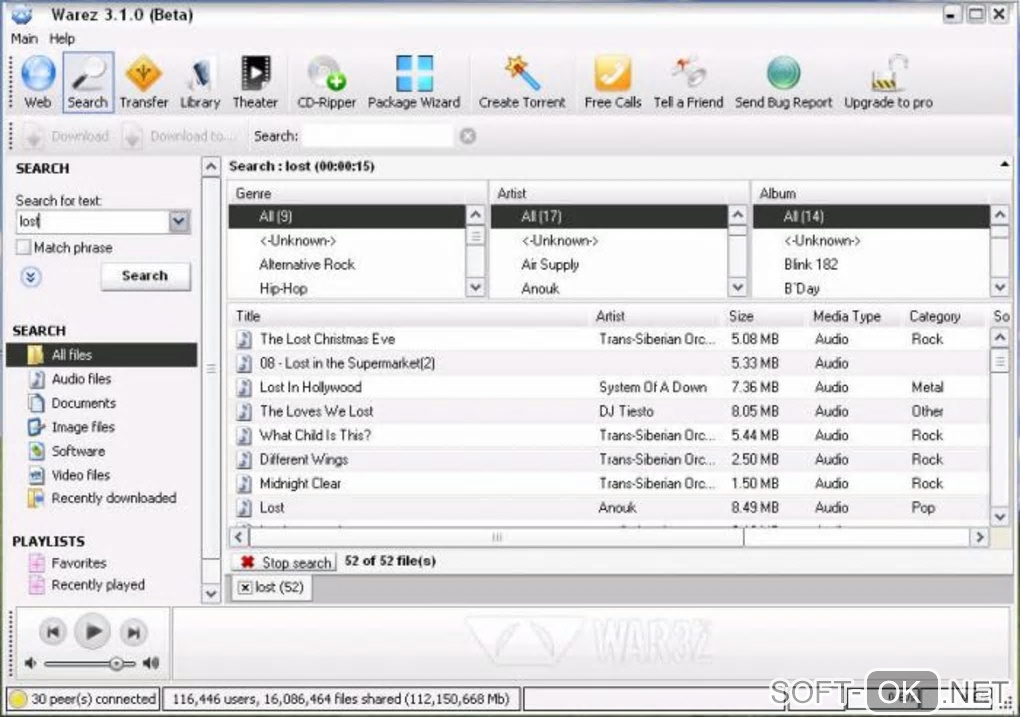This screenshot has height=717, width=1020.
Task: Click the Search button in sidebar
Action: tap(145, 276)
